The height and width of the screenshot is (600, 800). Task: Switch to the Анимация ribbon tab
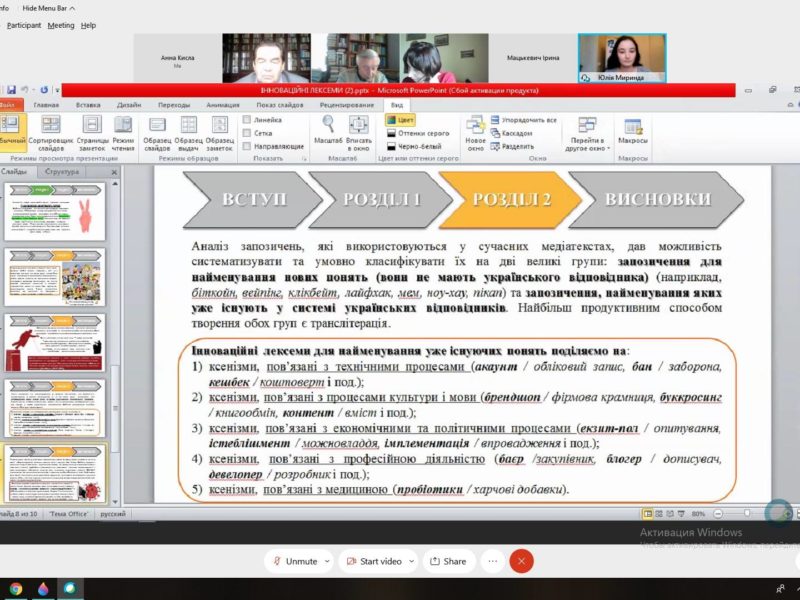(223, 104)
